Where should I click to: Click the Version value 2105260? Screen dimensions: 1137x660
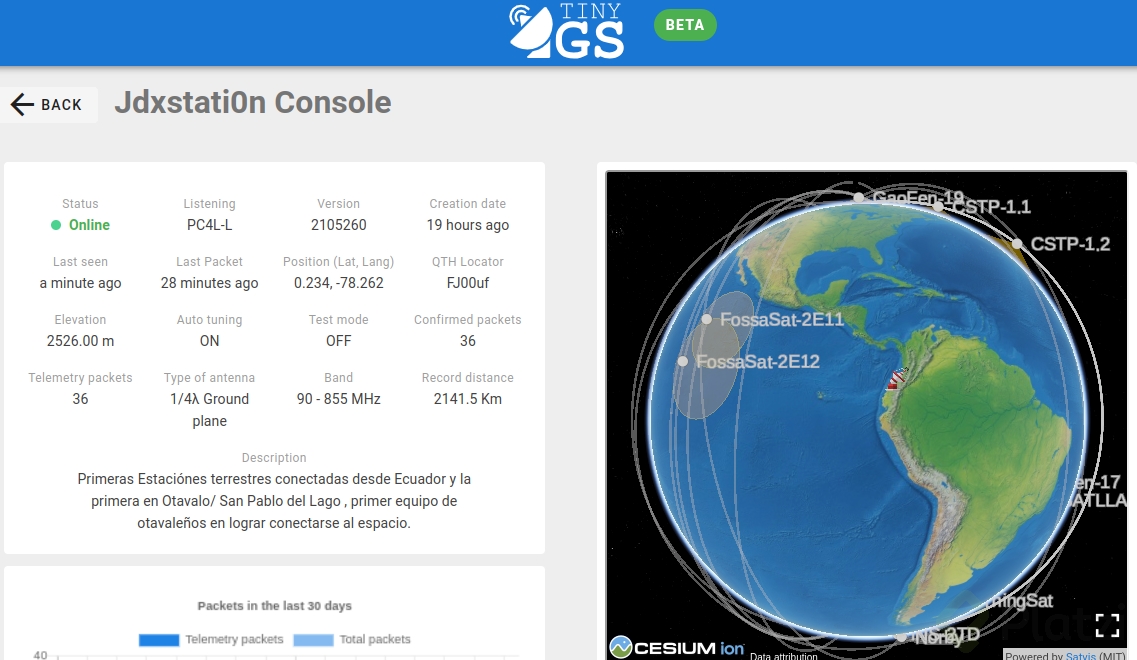pos(339,225)
